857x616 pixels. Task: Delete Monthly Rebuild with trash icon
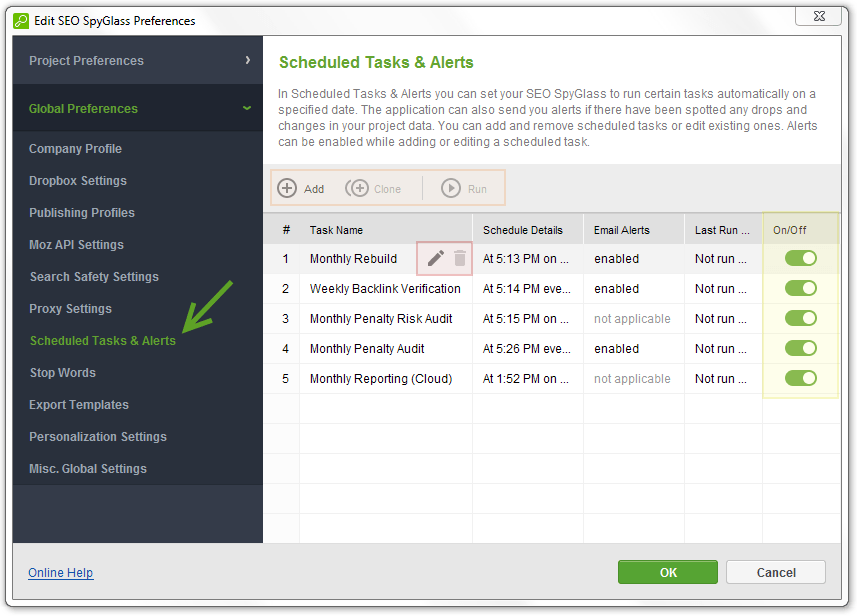click(x=460, y=258)
